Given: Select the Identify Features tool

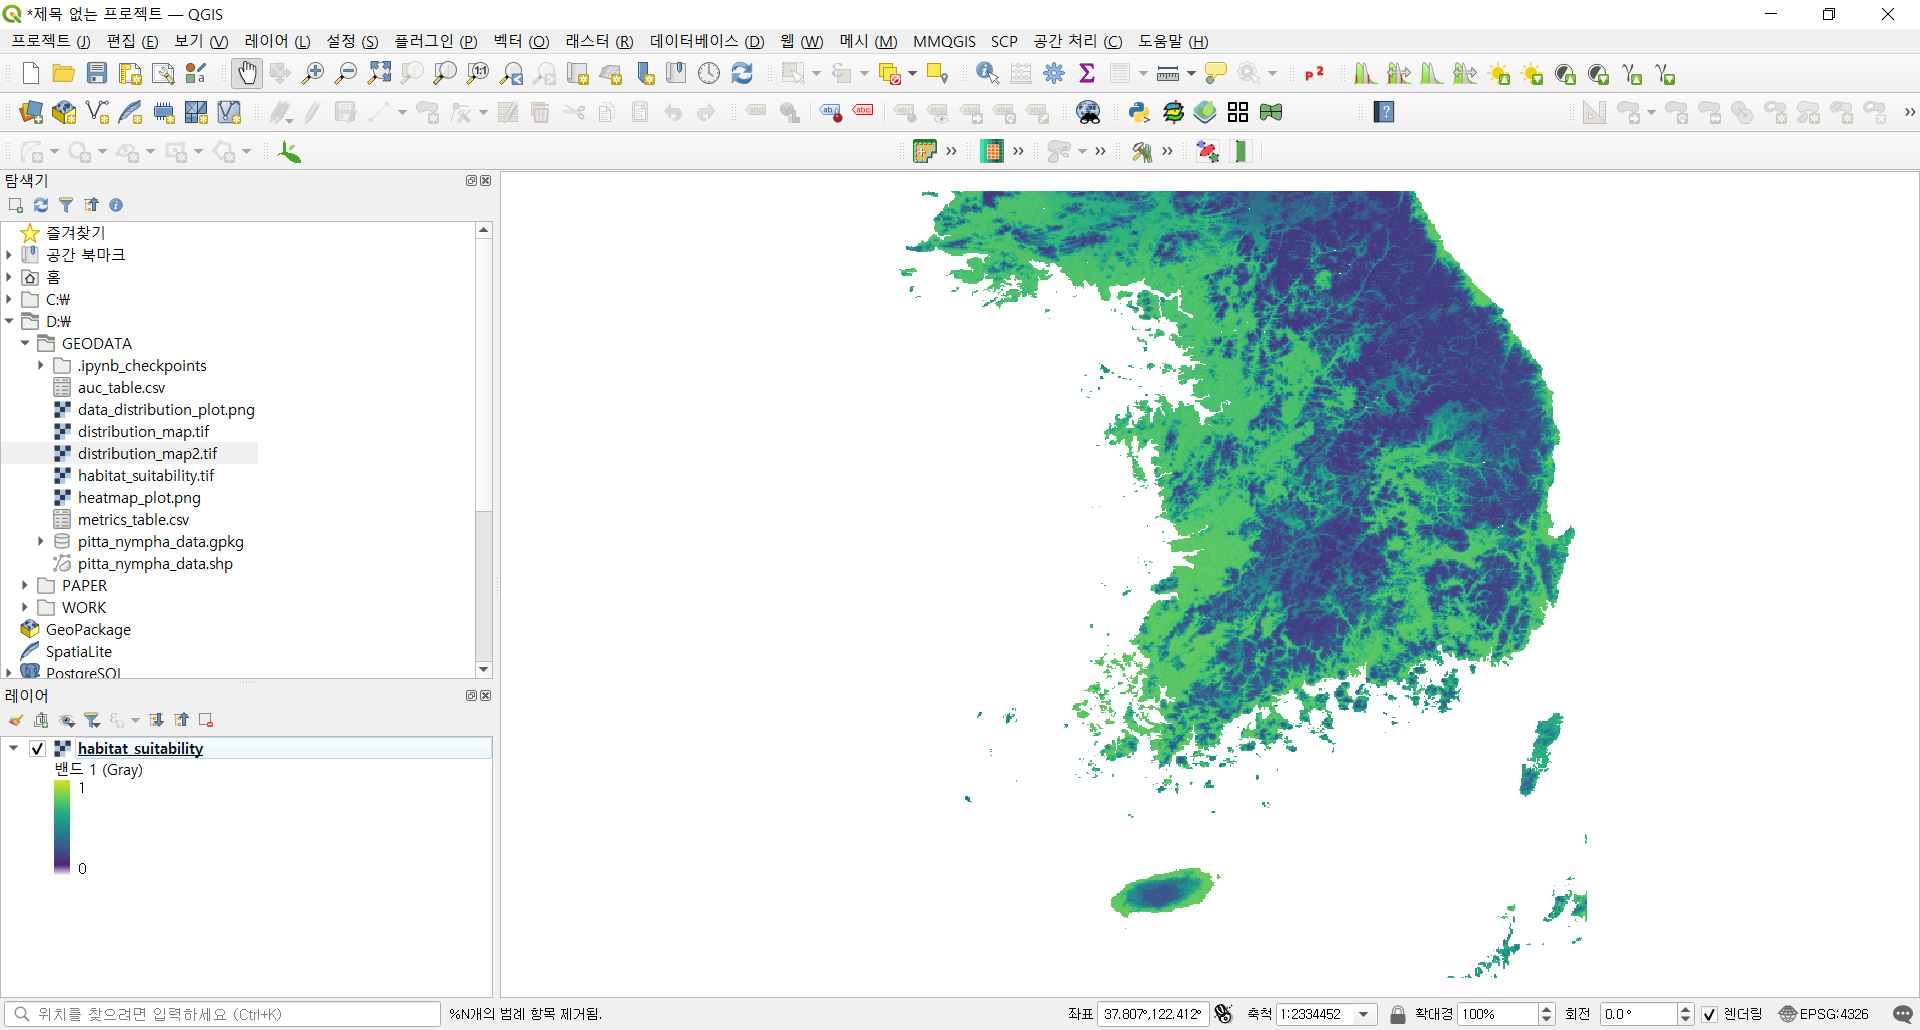Looking at the screenshot, I should coord(988,73).
